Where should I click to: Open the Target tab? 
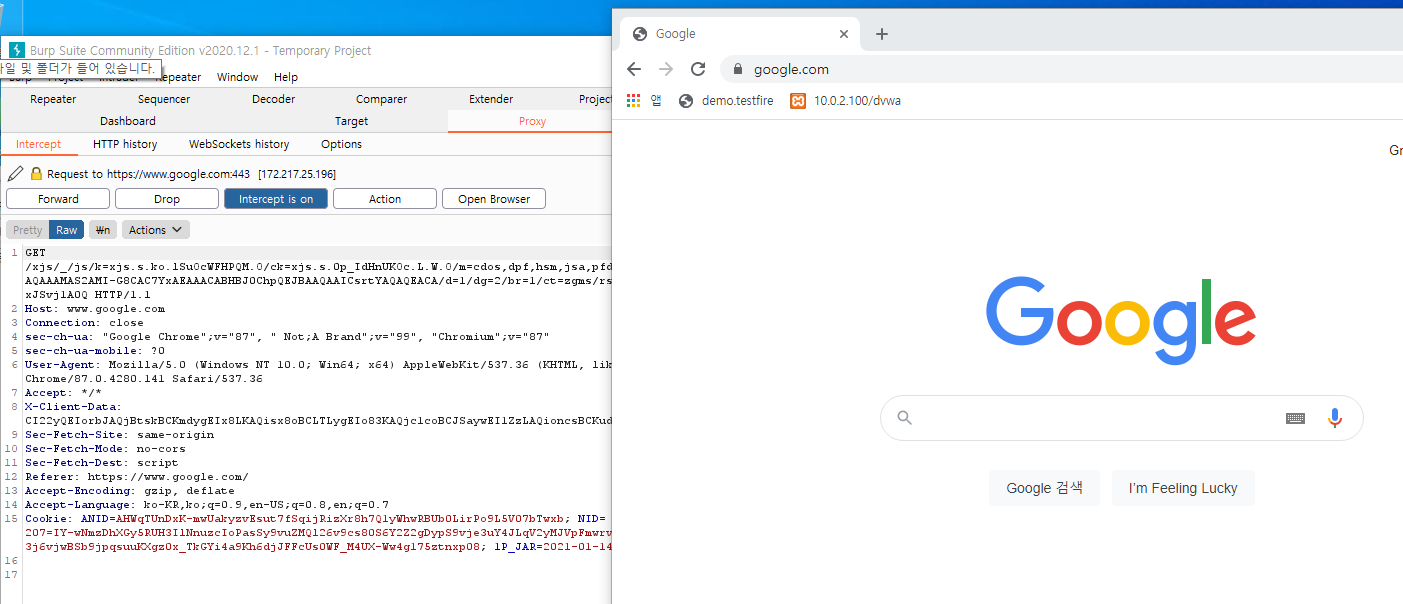coord(351,121)
